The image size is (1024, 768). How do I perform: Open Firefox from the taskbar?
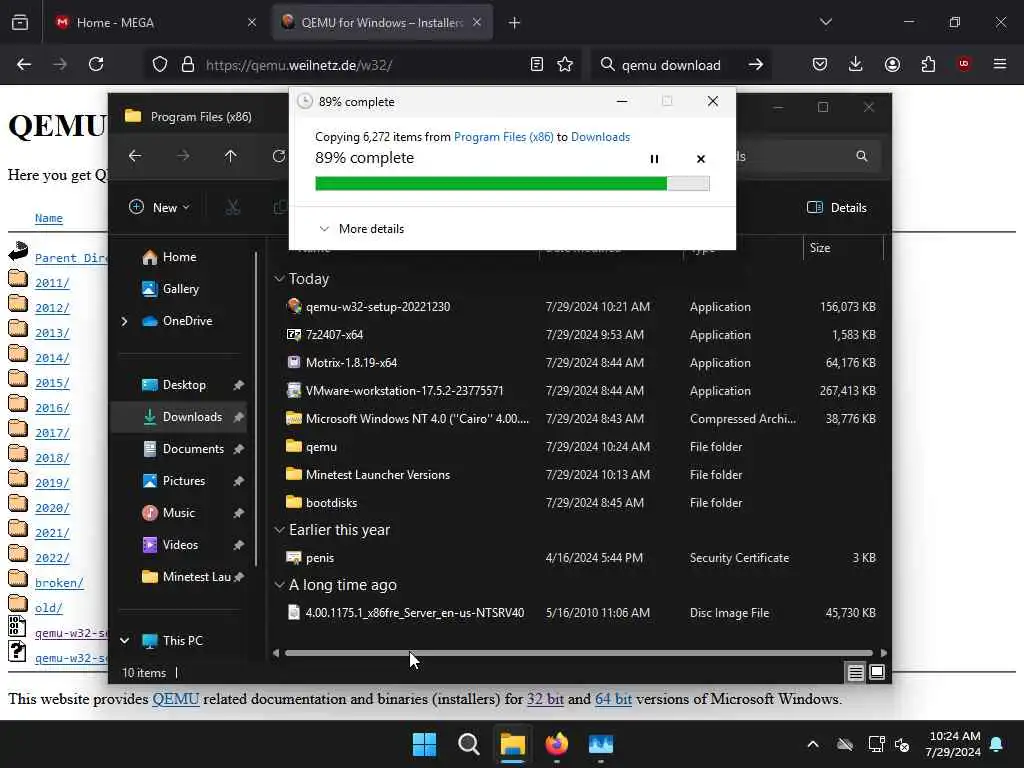556,744
